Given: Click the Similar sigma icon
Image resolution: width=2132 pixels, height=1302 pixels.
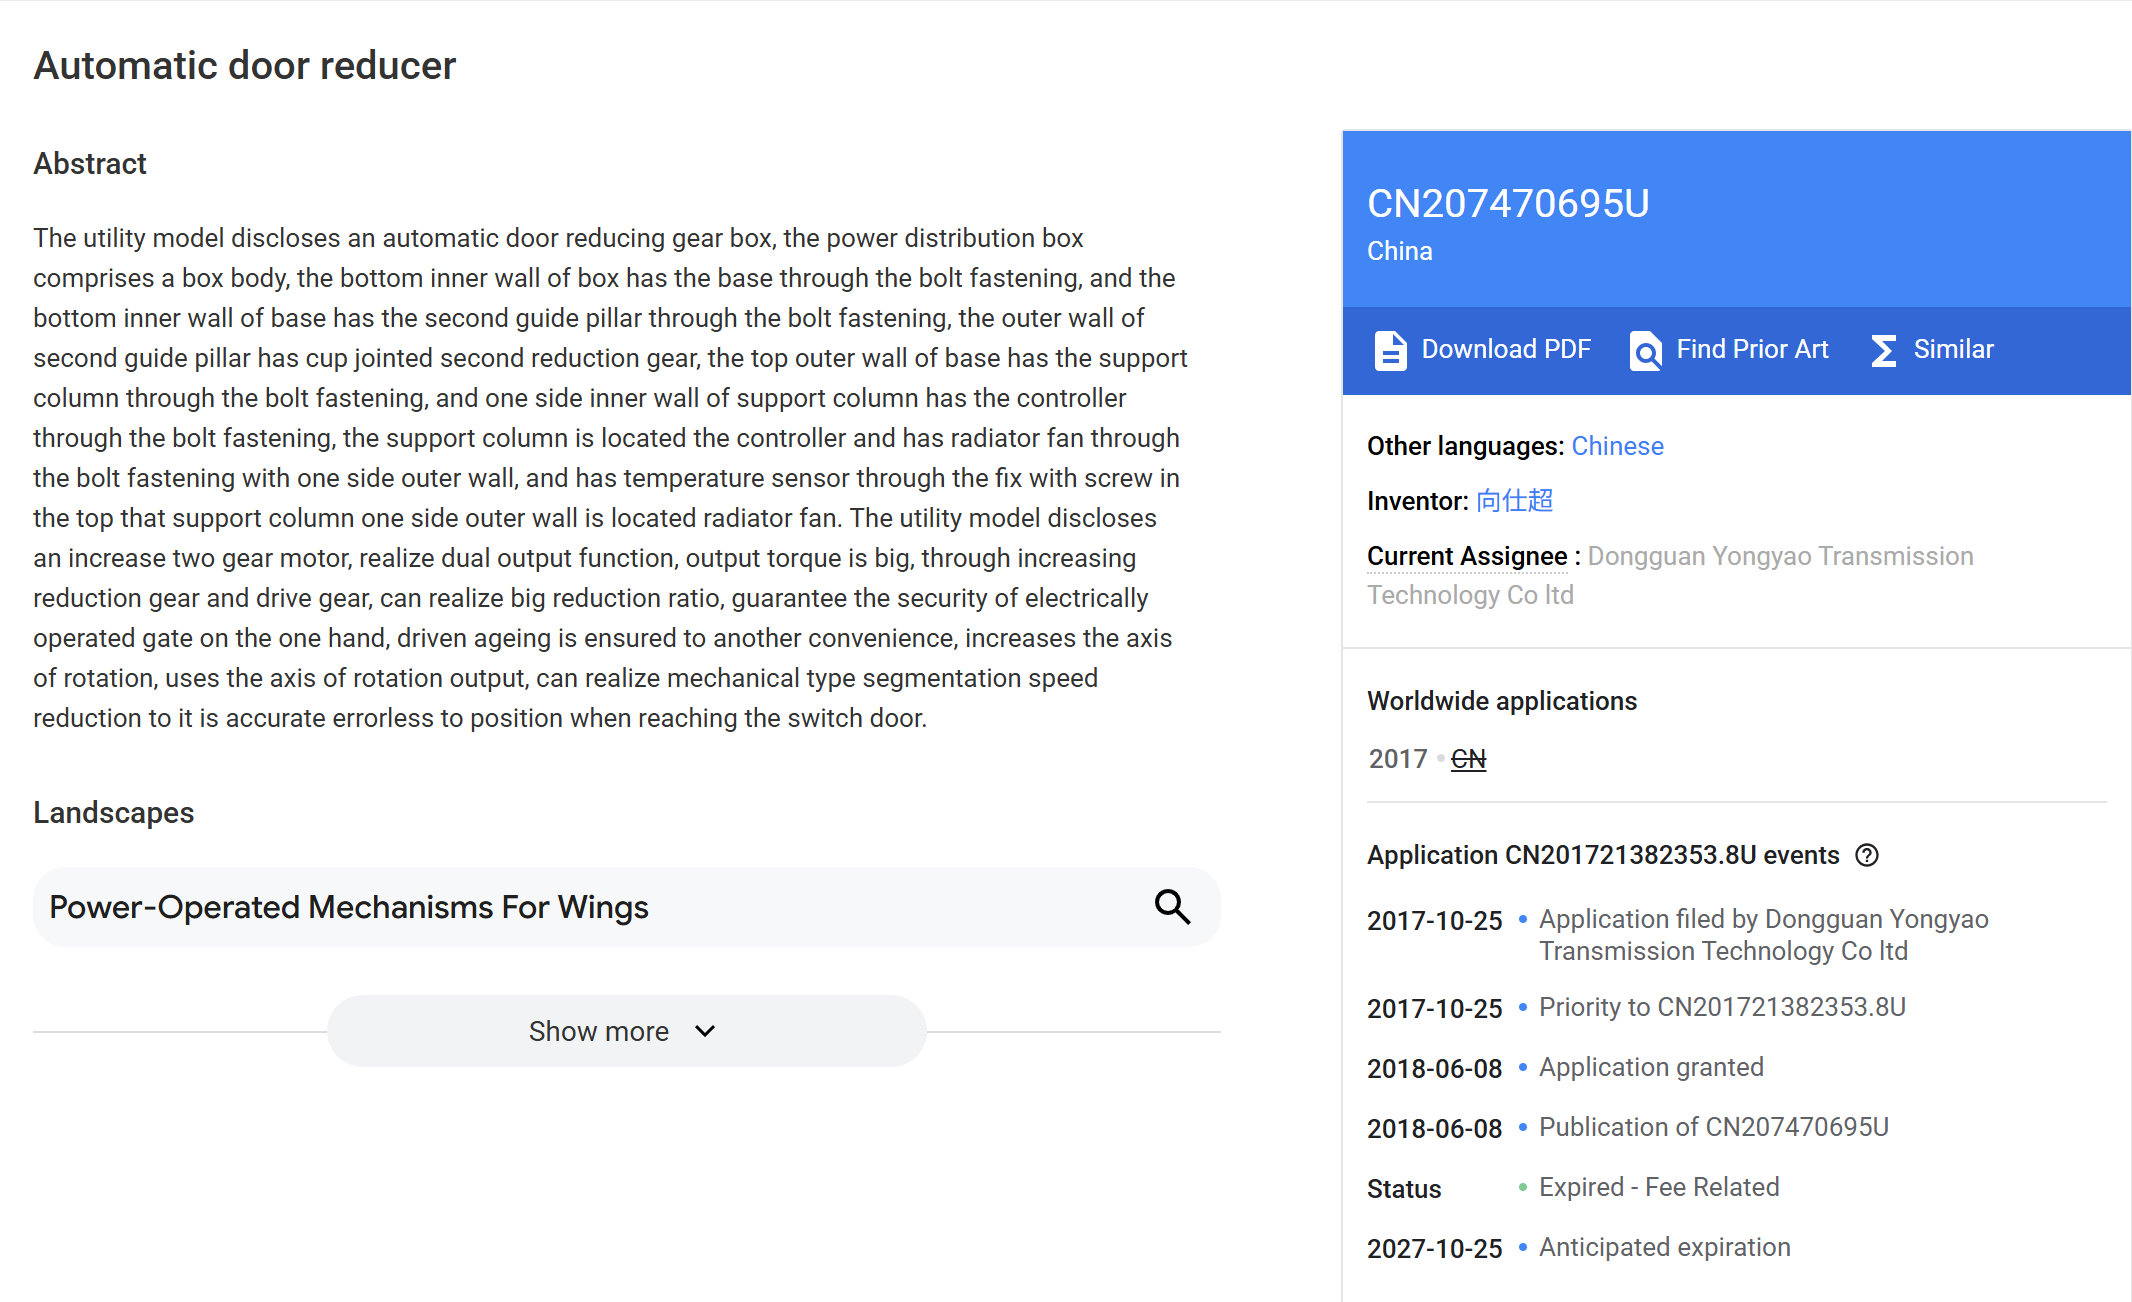Looking at the screenshot, I should tap(1883, 350).
